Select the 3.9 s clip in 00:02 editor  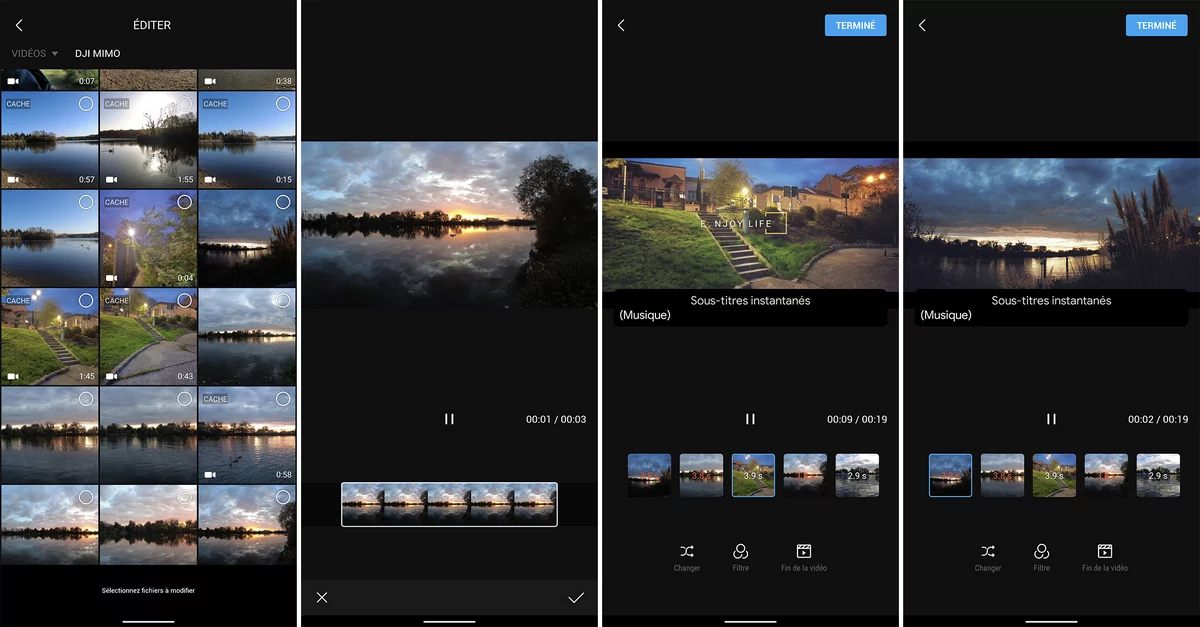tap(1054, 475)
